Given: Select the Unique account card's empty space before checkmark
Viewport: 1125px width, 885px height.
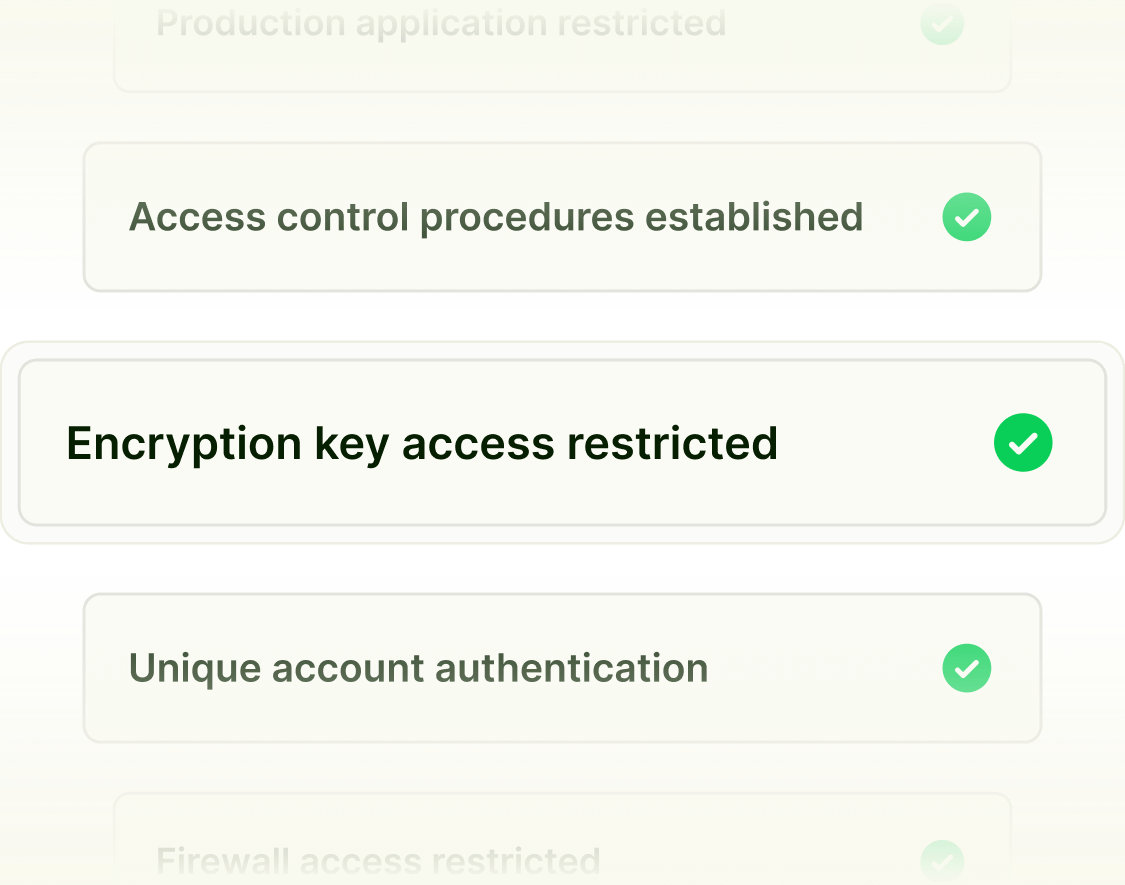Looking at the screenshot, I should pyautogui.click(x=825, y=668).
